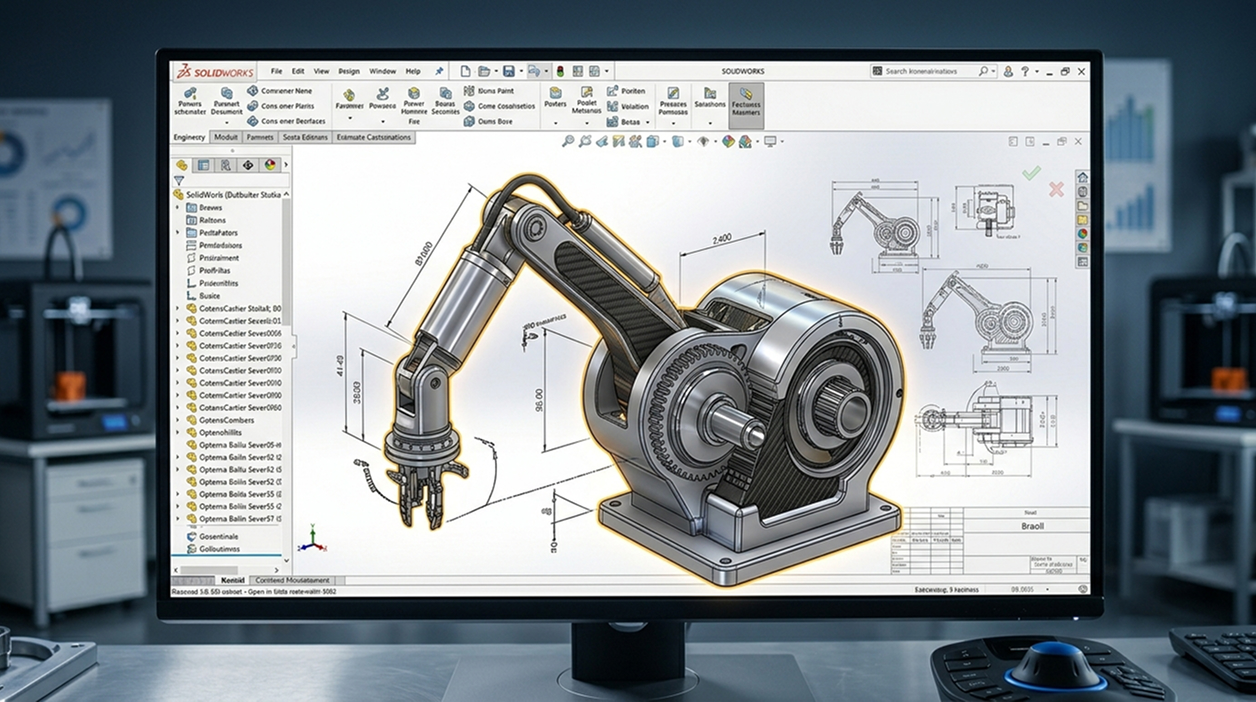Open the property manager panel tab icon
This screenshot has height=702, width=1256.
click(203, 165)
